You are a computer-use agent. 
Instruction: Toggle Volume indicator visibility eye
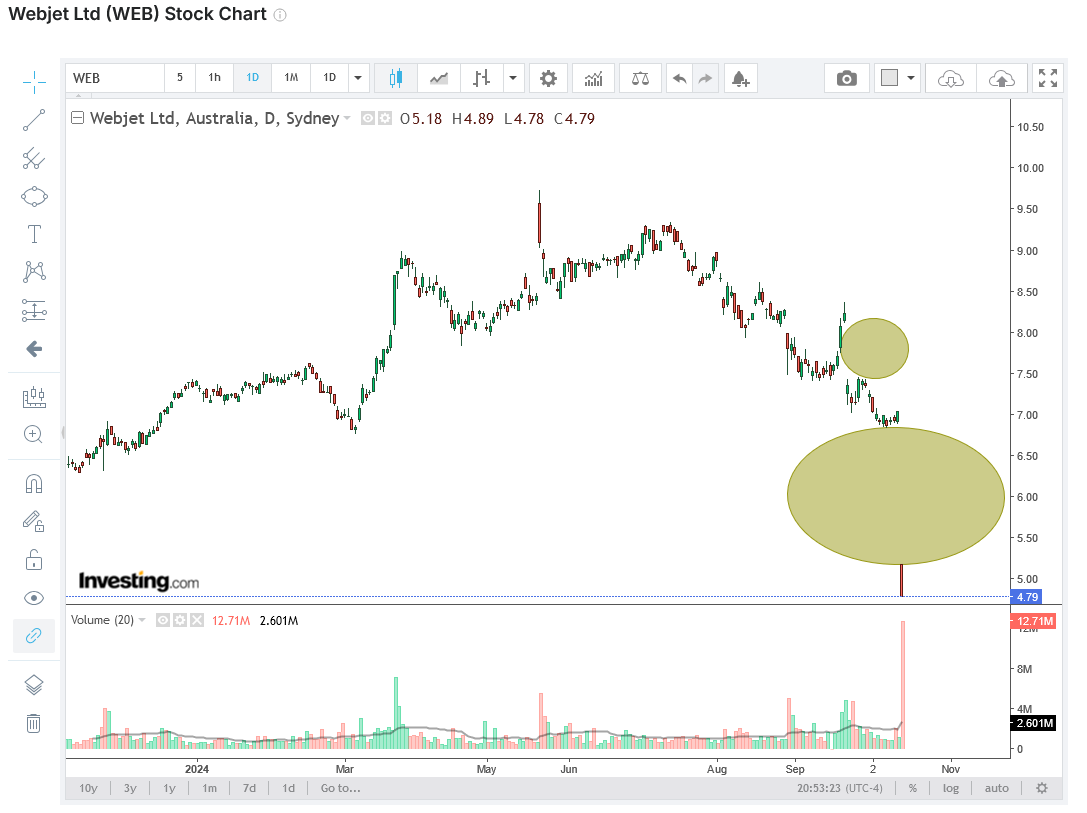pos(163,620)
